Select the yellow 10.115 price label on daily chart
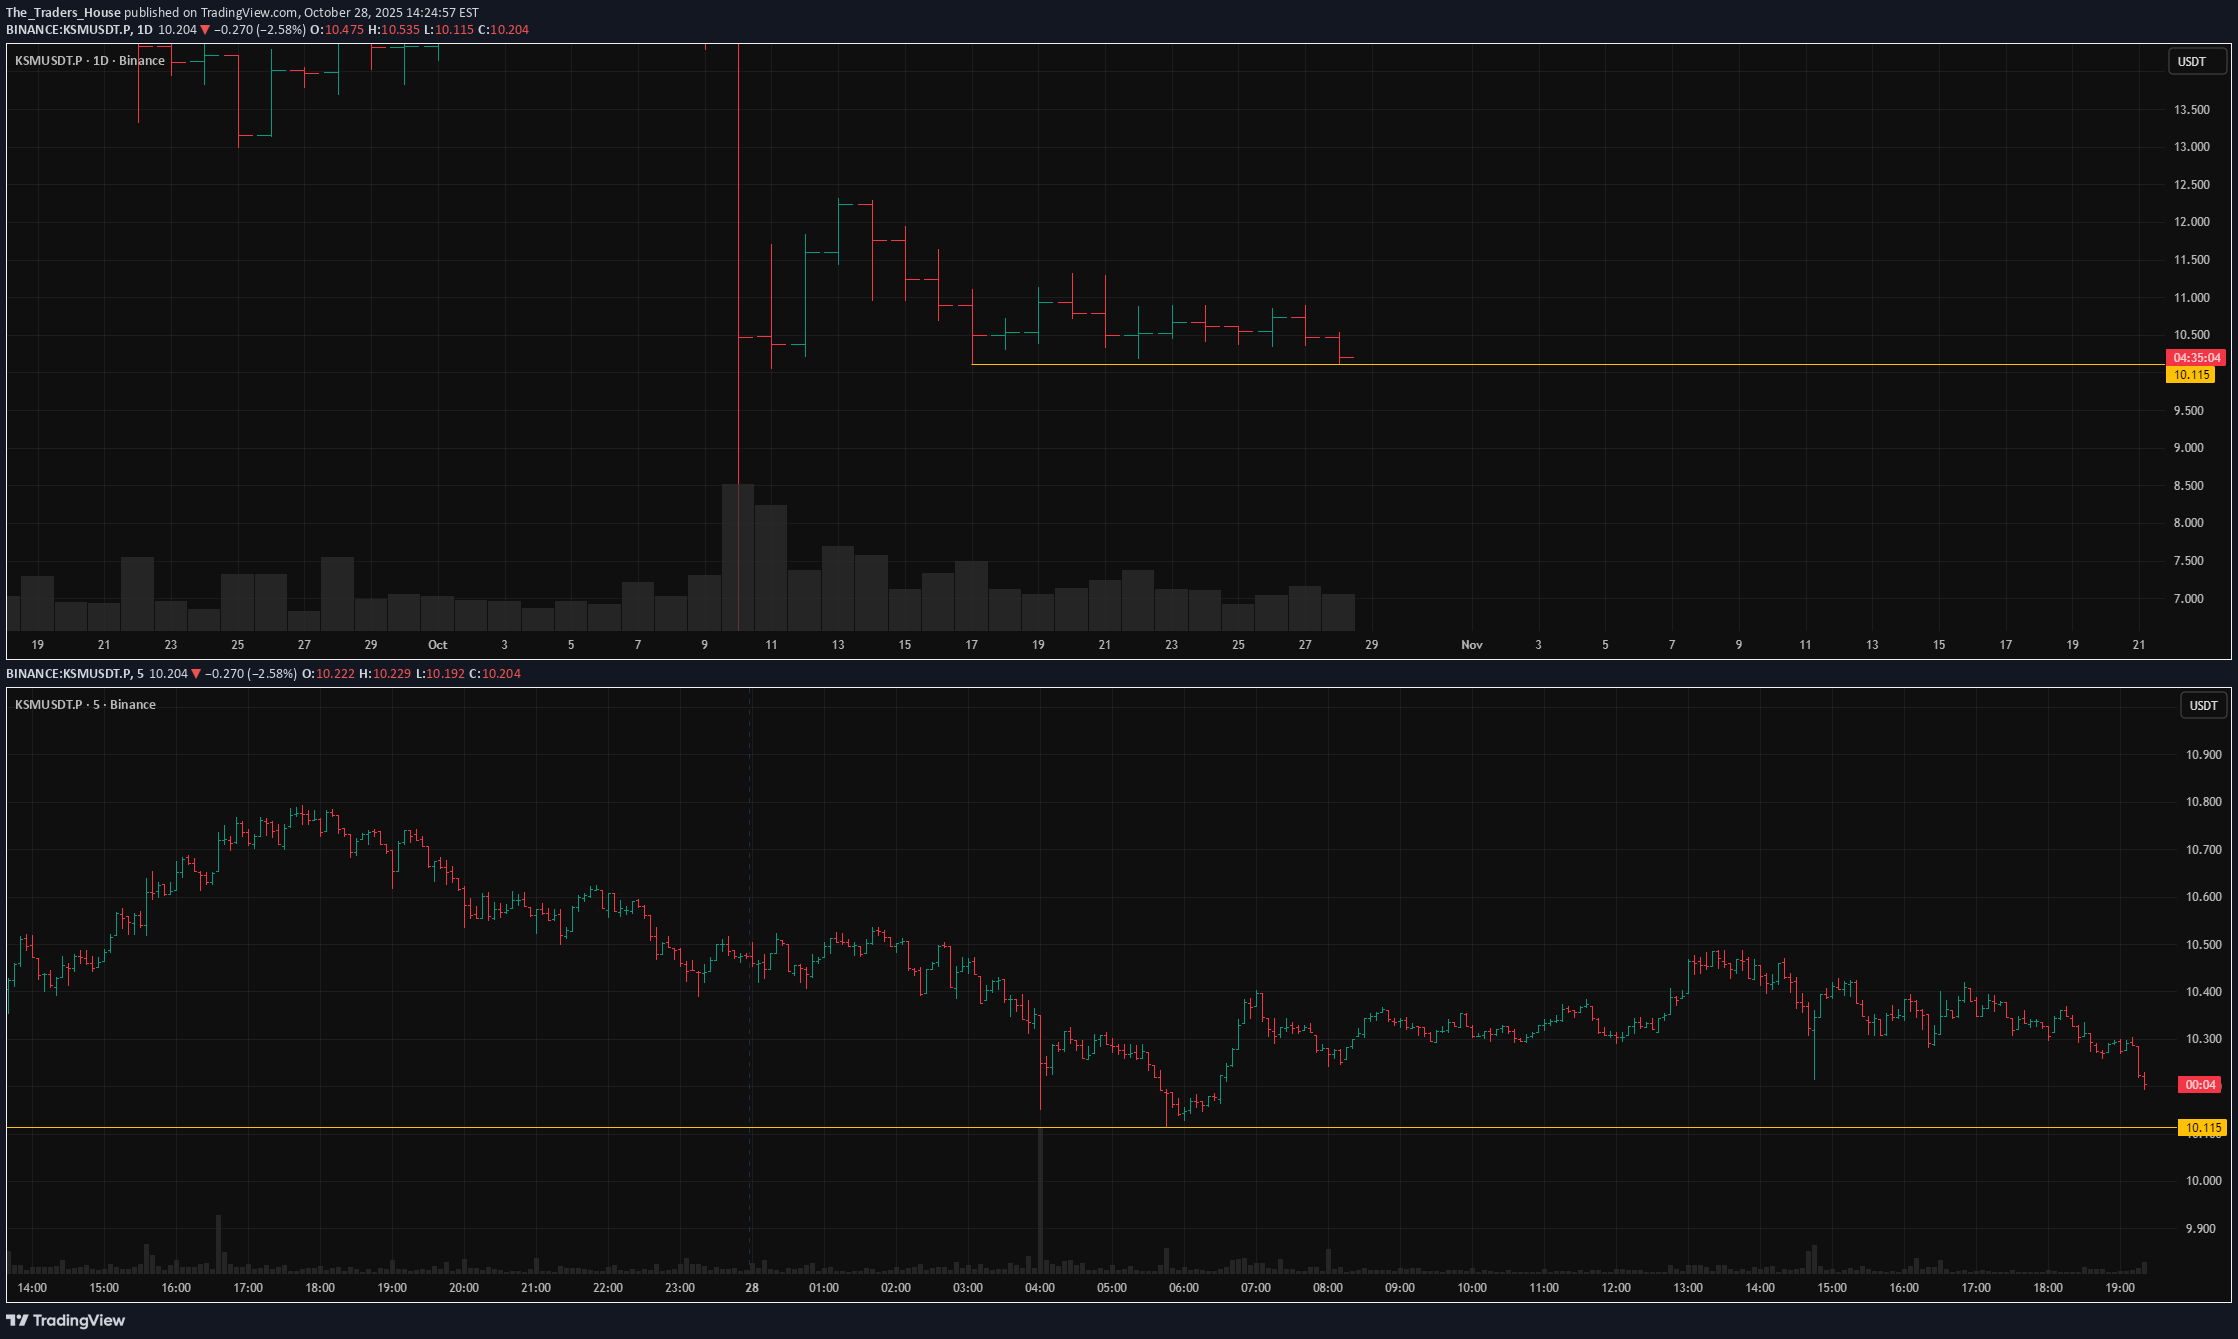The height and width of the screenshot is (1339, 2238). [2191, 375]
